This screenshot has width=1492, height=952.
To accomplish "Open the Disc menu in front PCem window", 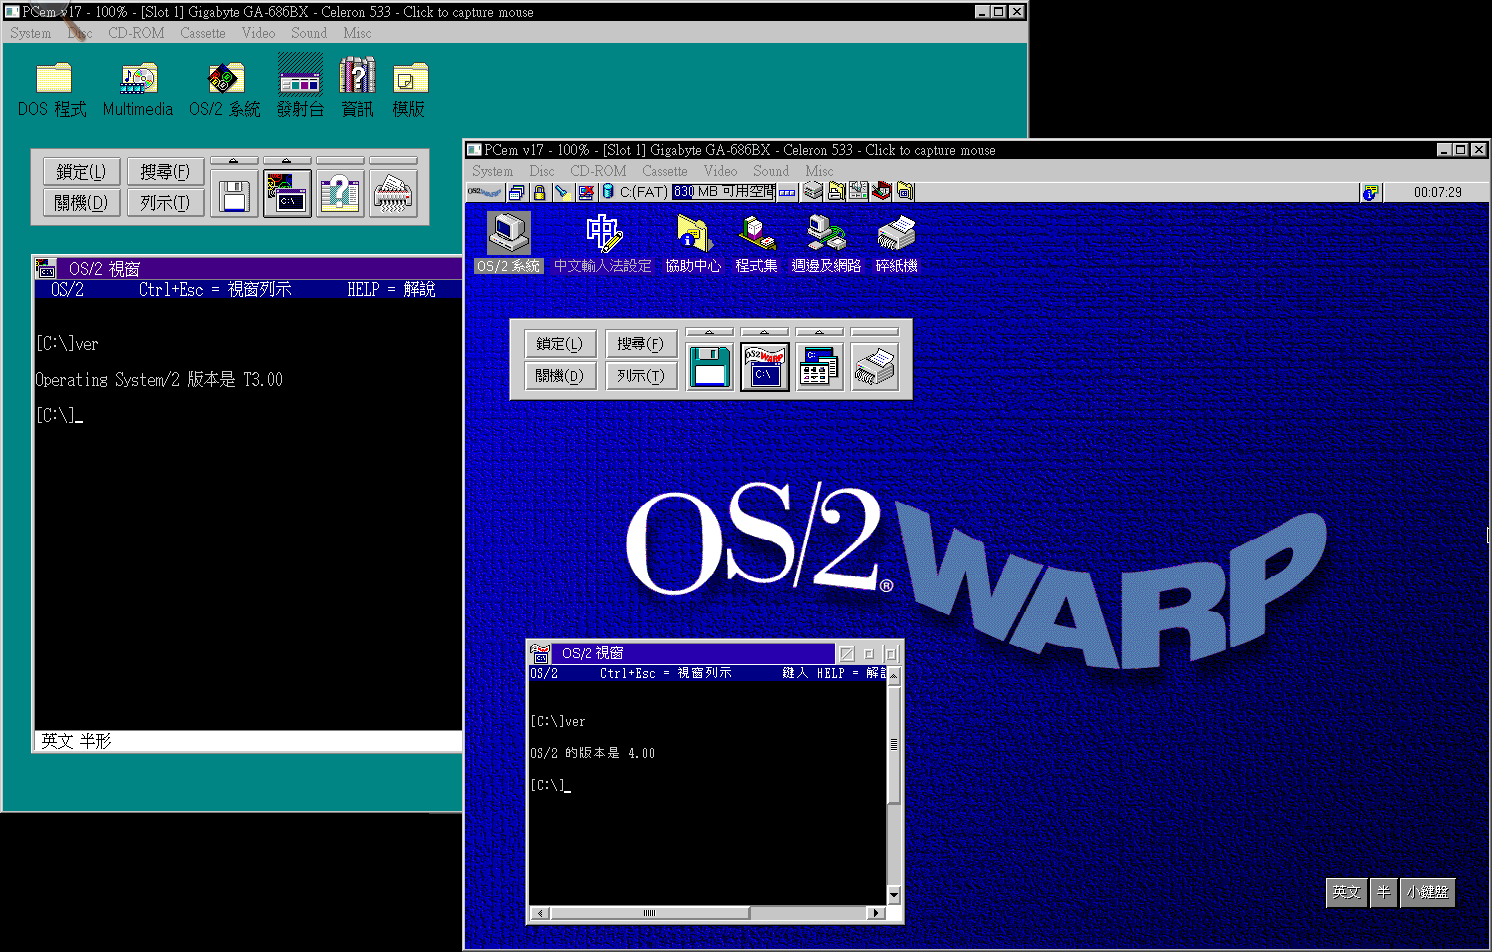I will [542, 171].
